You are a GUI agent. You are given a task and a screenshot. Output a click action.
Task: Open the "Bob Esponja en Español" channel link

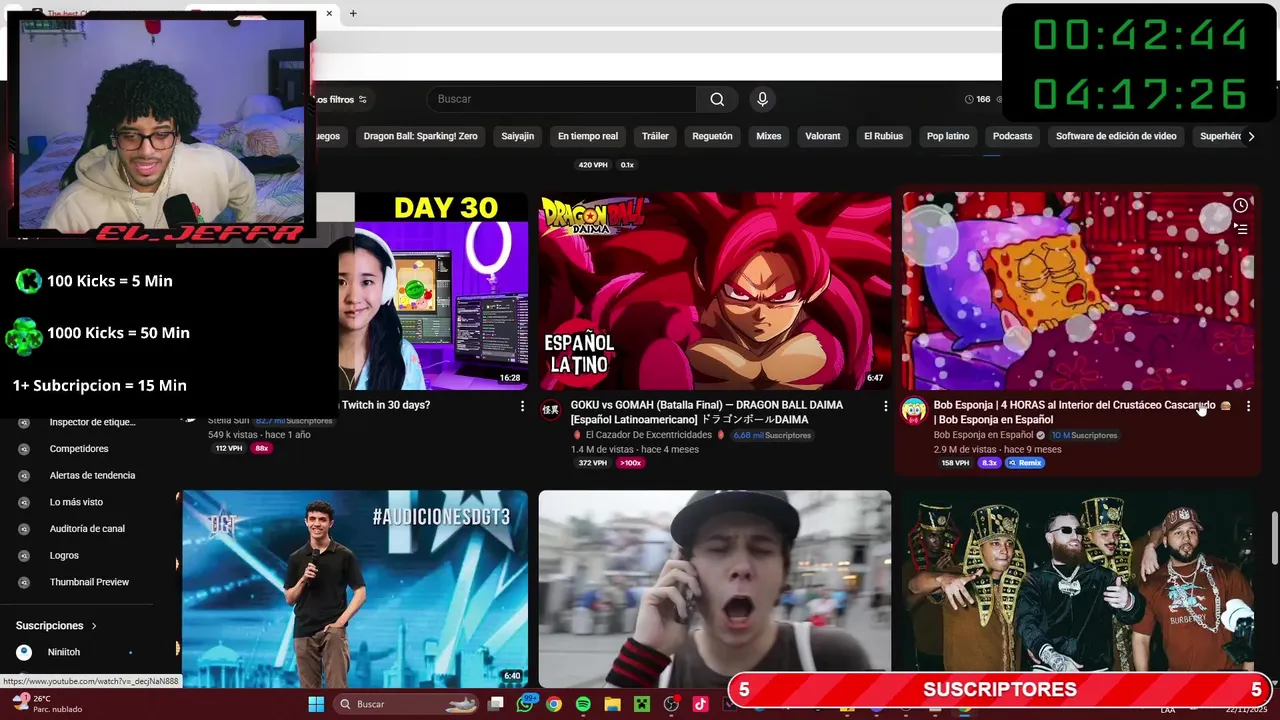coord(983,435)
